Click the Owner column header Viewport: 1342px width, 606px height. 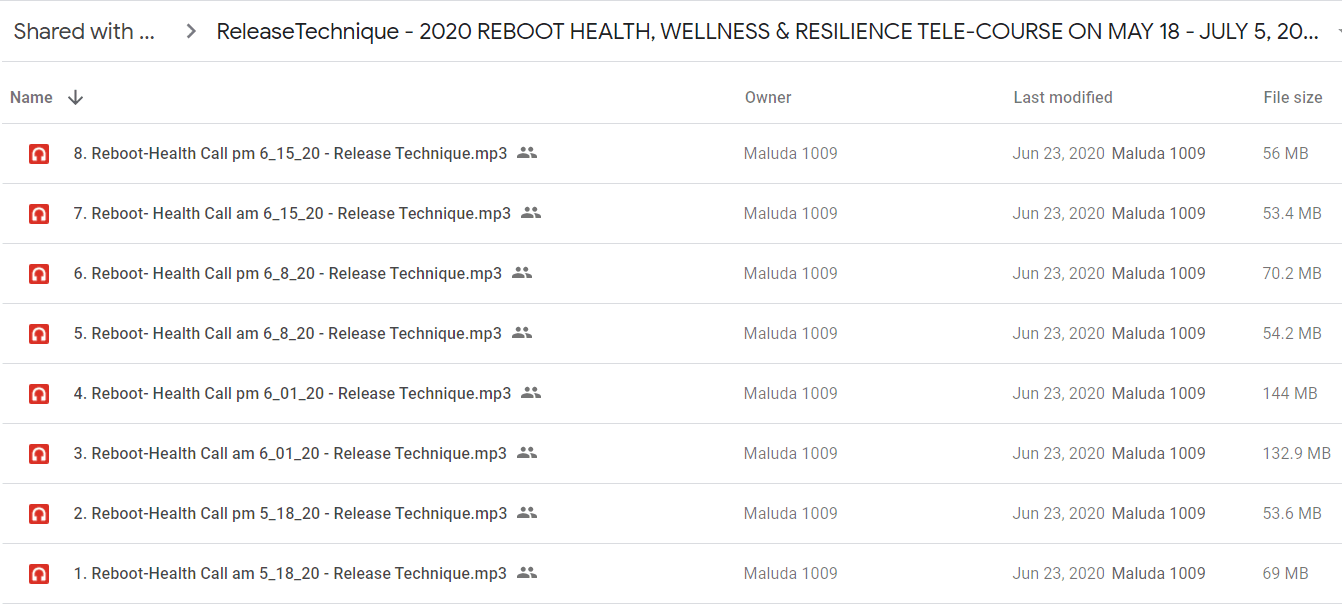[768, 97]
